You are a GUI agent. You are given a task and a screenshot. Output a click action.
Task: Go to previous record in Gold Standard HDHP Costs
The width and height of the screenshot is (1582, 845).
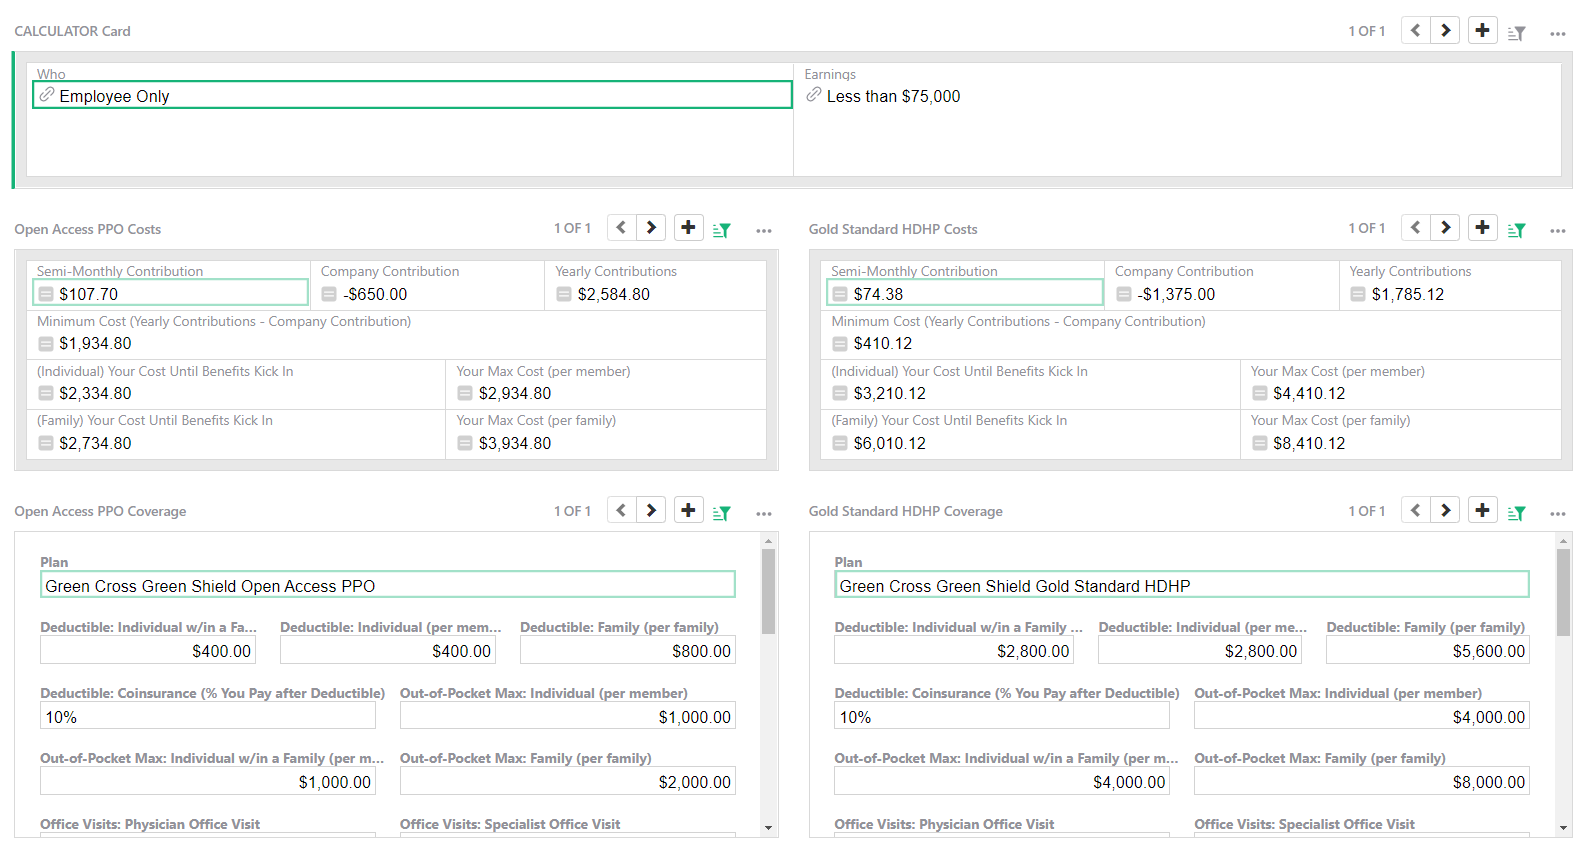[1415, 228]
